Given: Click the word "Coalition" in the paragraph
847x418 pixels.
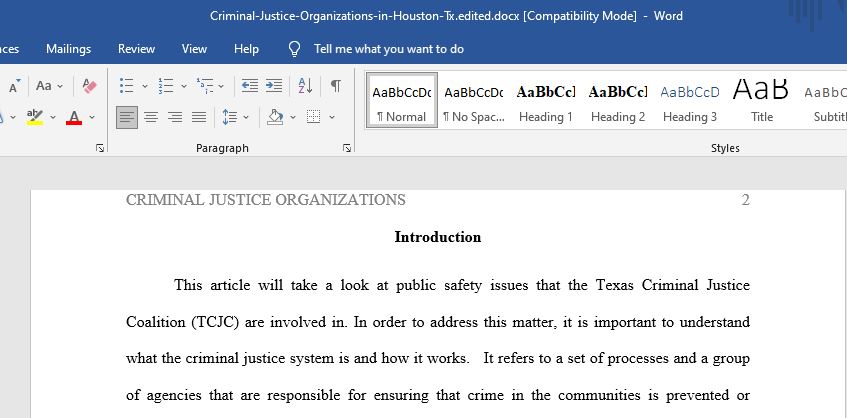Looking at the screenshot, I should point(154,322).
